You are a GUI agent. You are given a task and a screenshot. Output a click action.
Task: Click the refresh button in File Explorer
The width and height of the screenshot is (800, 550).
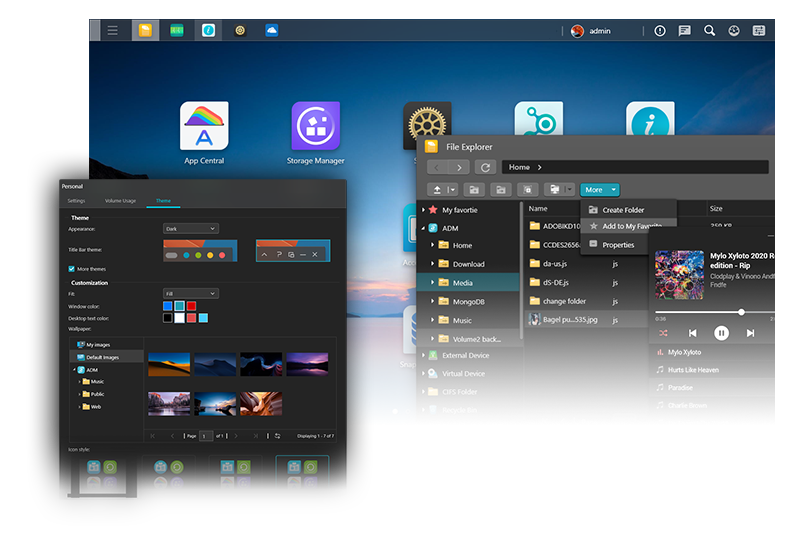tap(485, 167)
